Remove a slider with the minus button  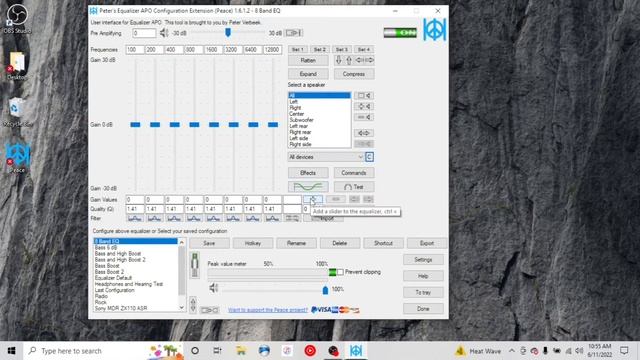(x=336, y=199)
